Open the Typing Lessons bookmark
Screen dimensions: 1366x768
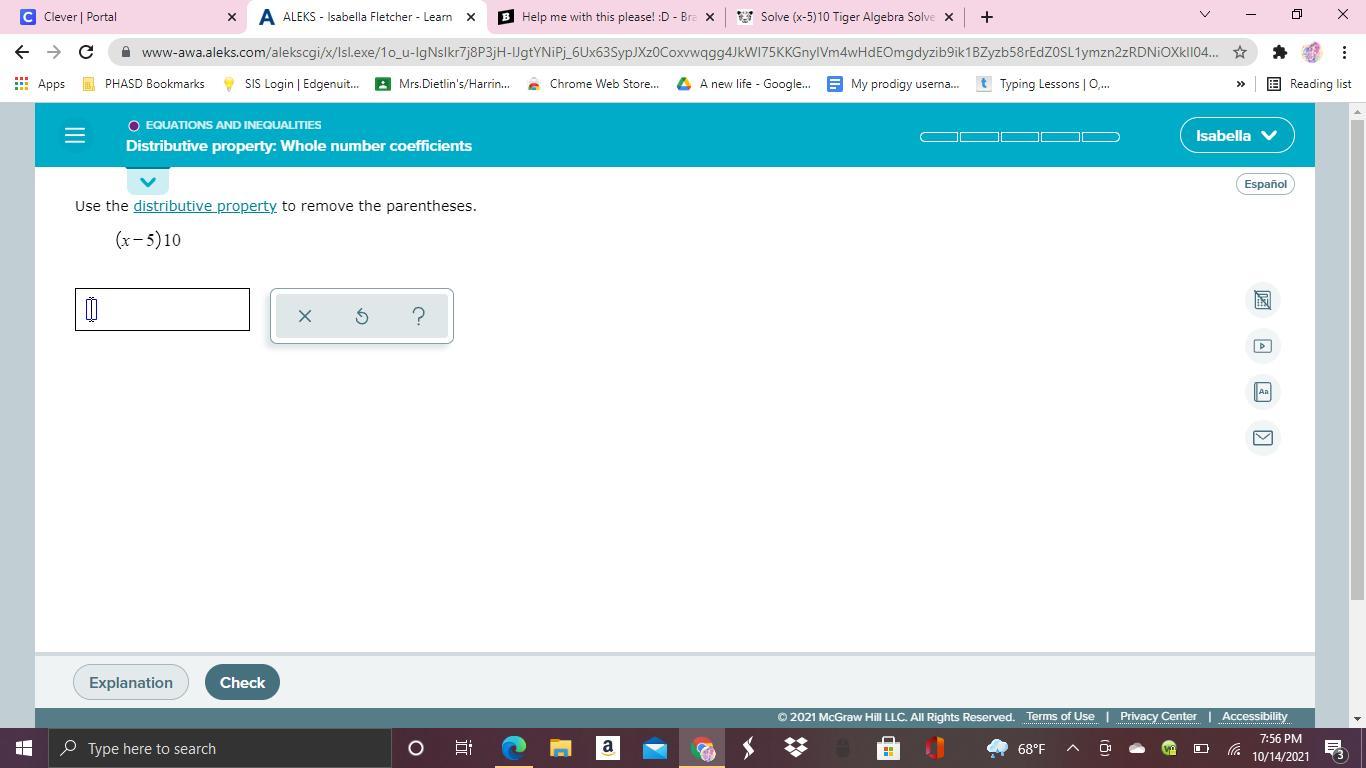point(1043,84)
